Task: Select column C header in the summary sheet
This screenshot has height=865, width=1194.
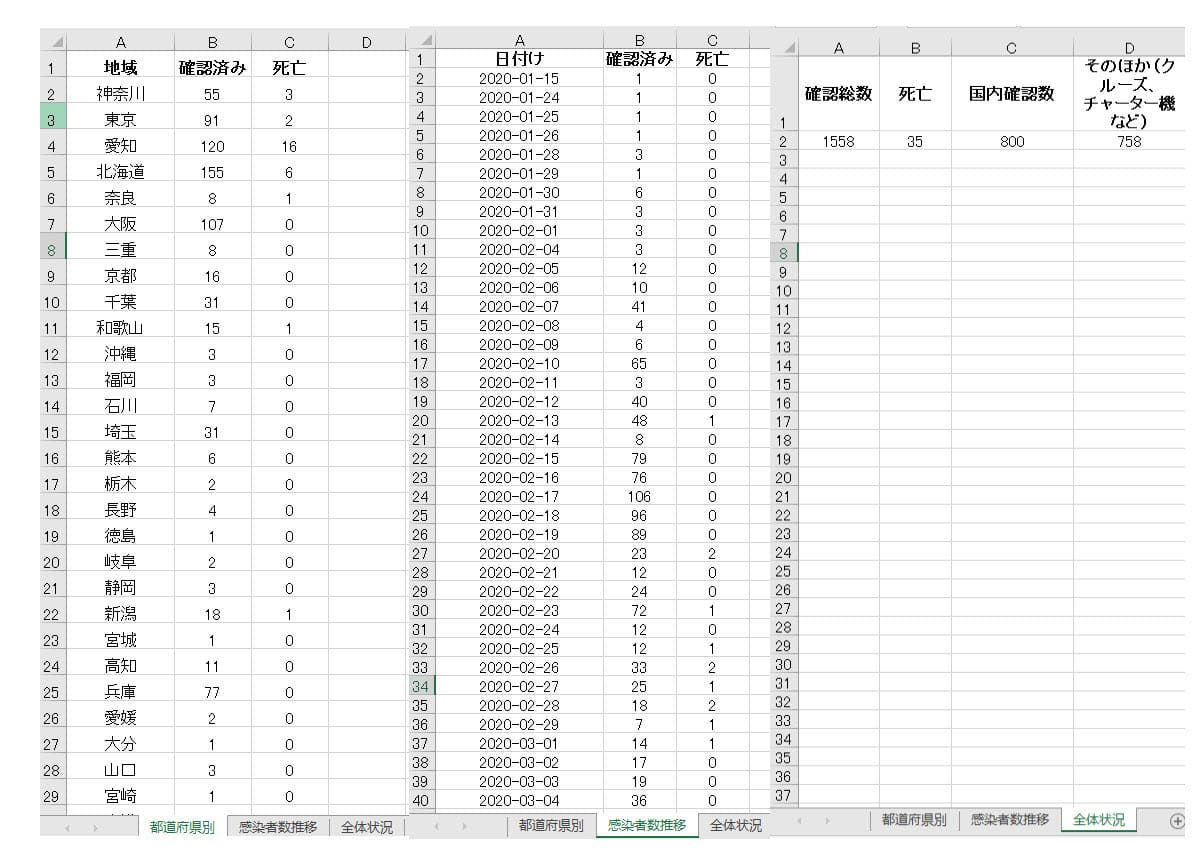Action: pyautogui.click(x=1012, y=47)
